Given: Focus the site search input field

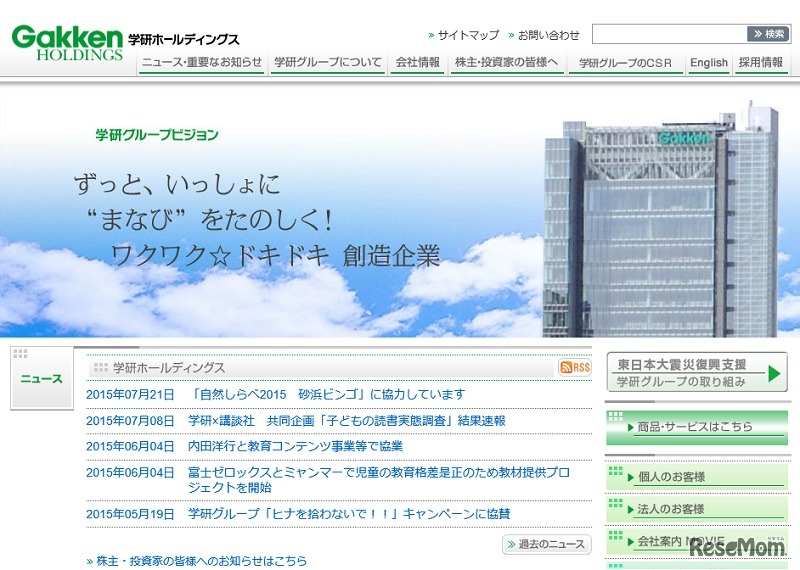Looking at the screenshot, I should [x=669, y=34].
